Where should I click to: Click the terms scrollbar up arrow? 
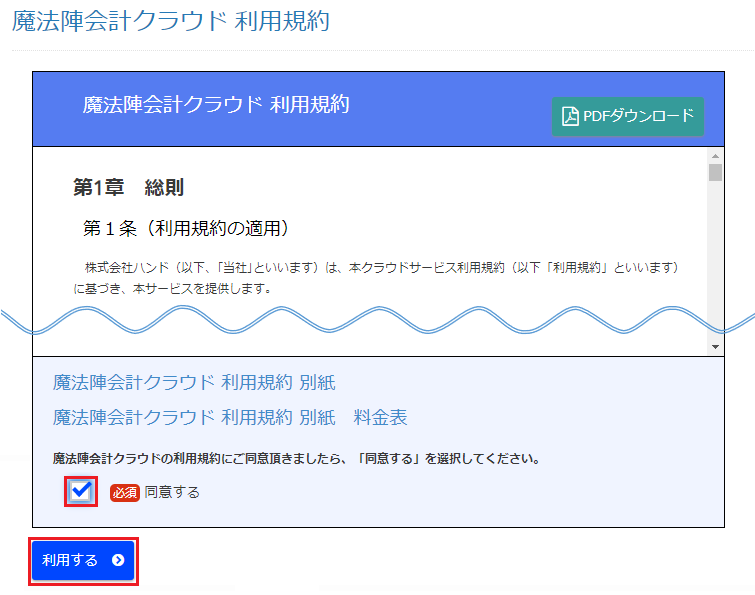pos(715,156)
